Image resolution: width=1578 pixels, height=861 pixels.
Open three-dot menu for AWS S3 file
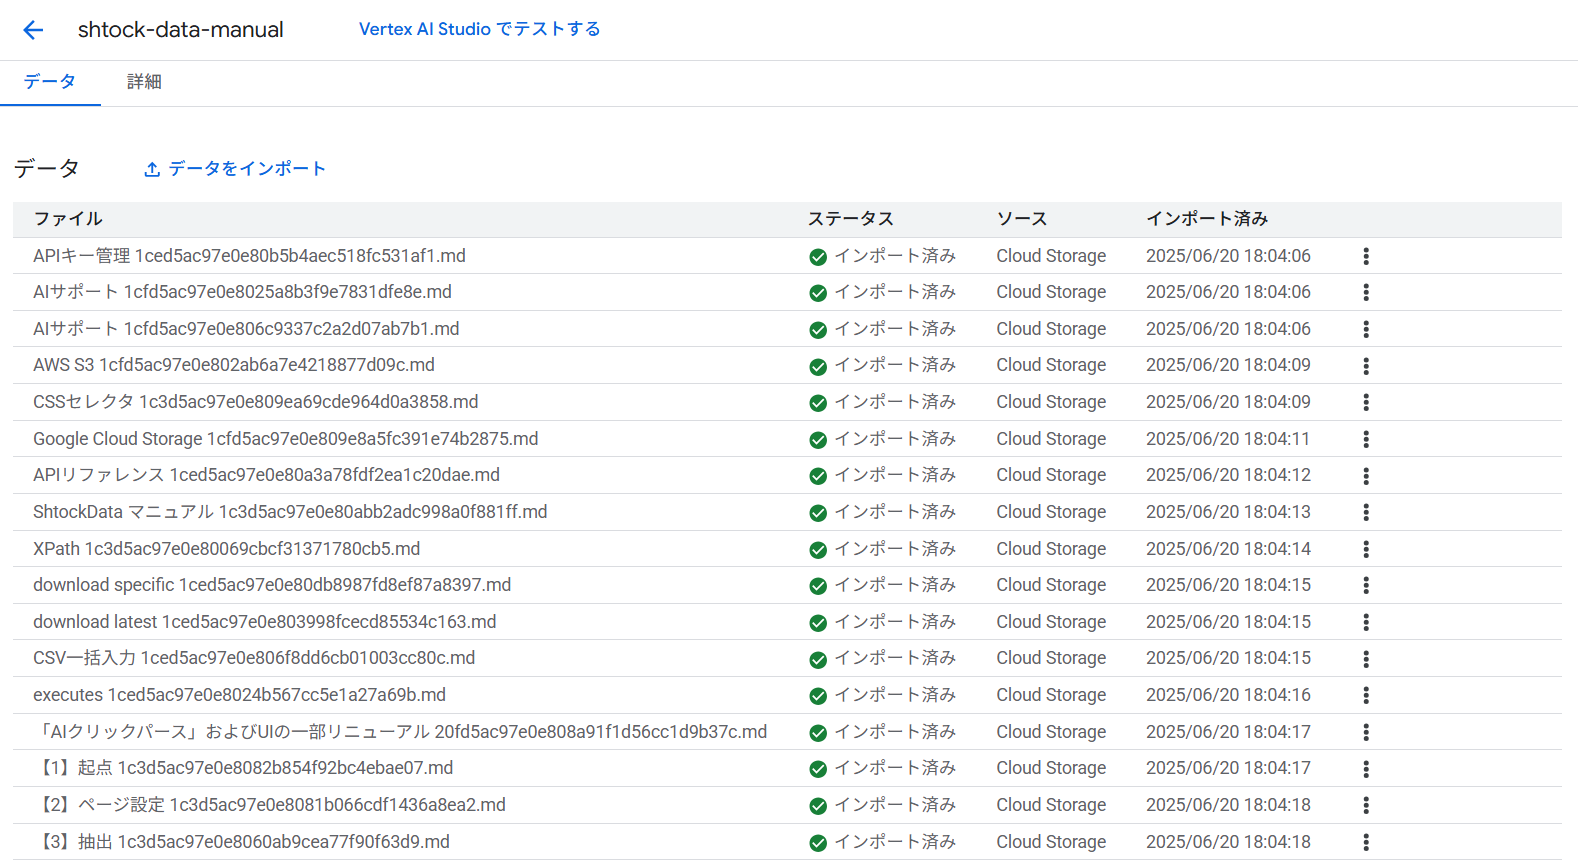(x=1365, y=366)
